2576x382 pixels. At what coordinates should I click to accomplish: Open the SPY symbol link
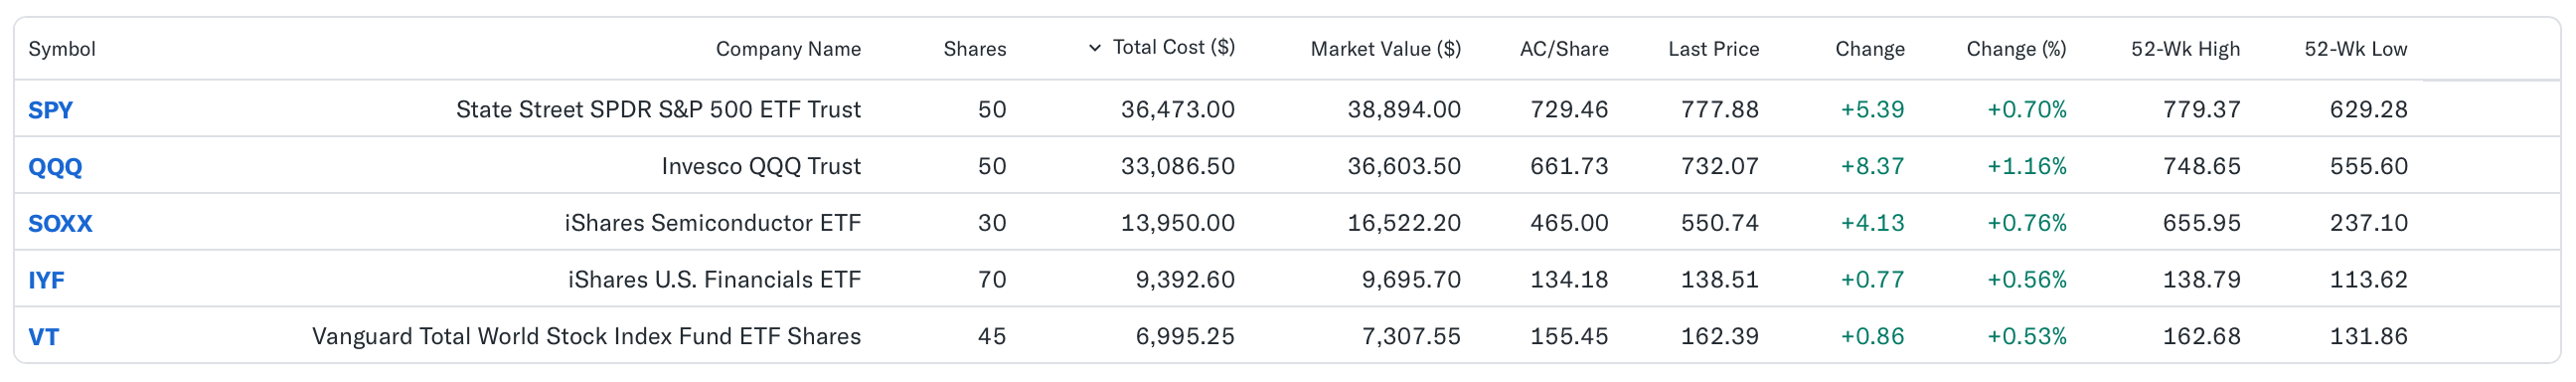(x=50, y=110)
